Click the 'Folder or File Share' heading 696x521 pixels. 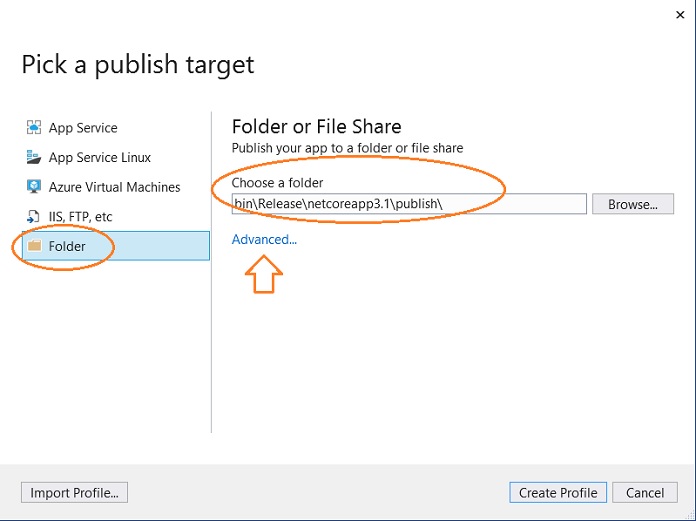coord(316,126)
